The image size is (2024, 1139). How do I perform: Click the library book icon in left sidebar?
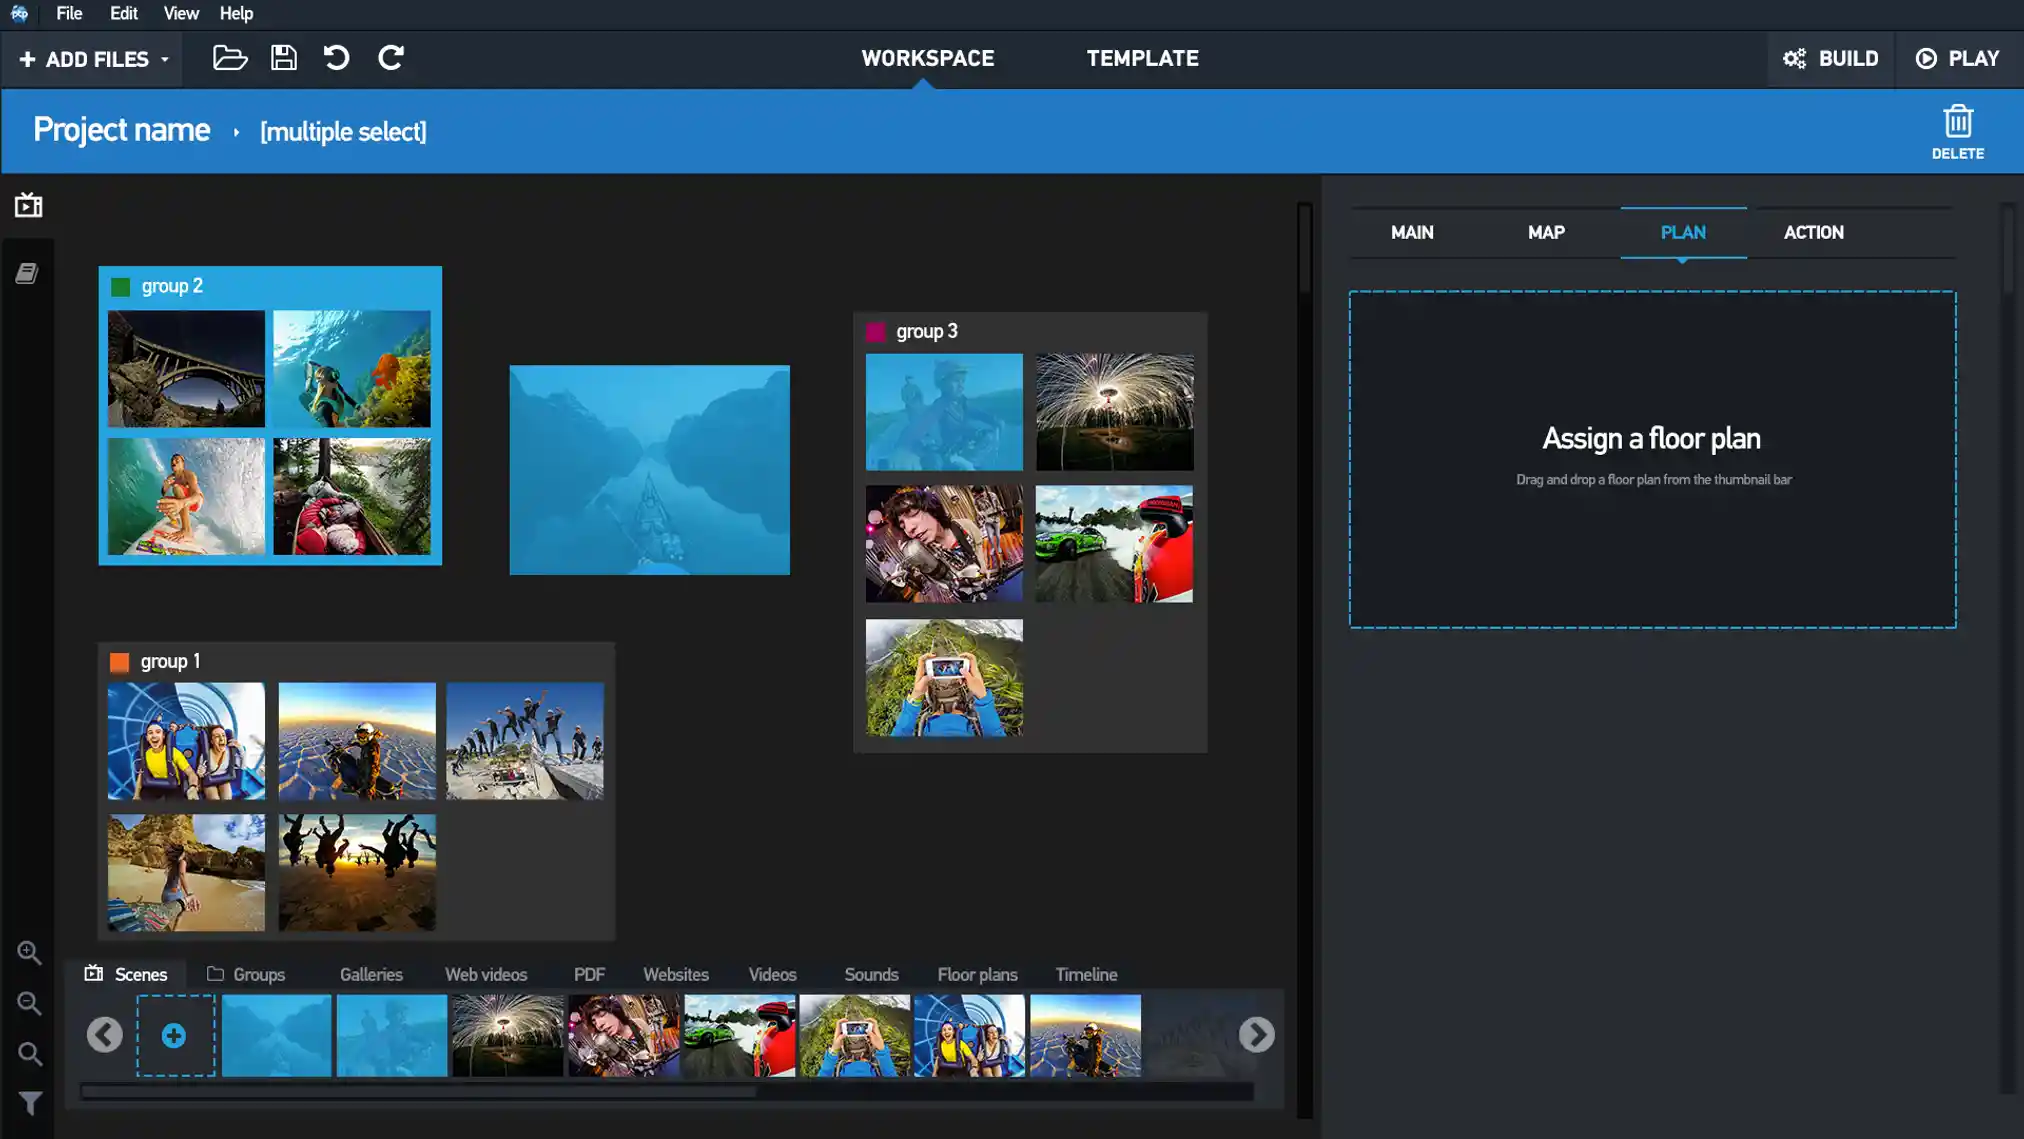click(27, 273)
